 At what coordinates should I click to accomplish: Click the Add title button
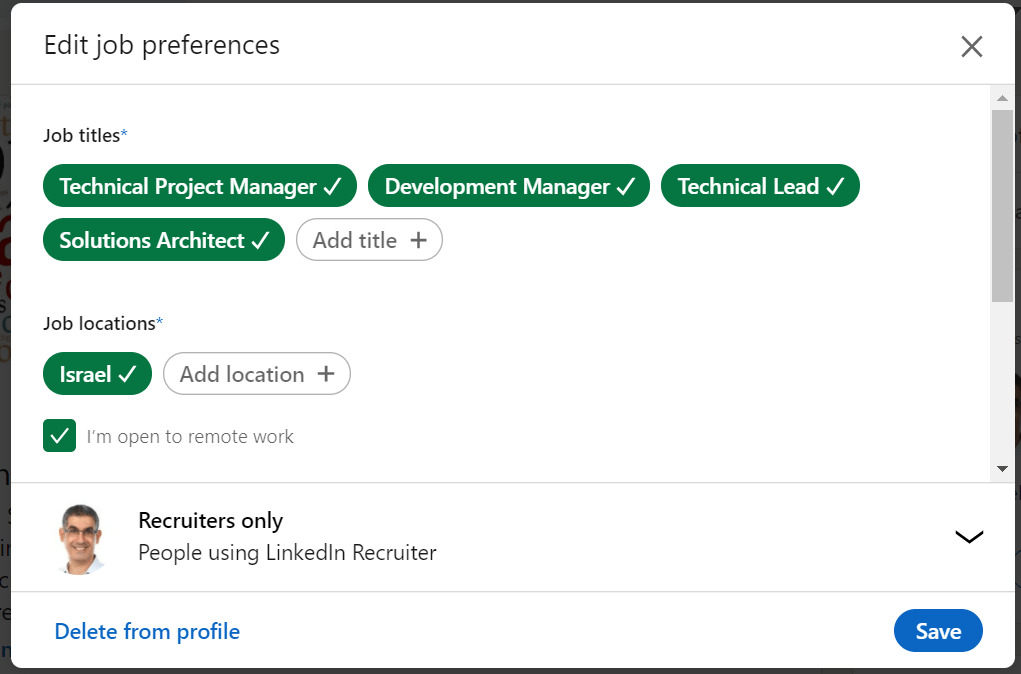[369, 240]
